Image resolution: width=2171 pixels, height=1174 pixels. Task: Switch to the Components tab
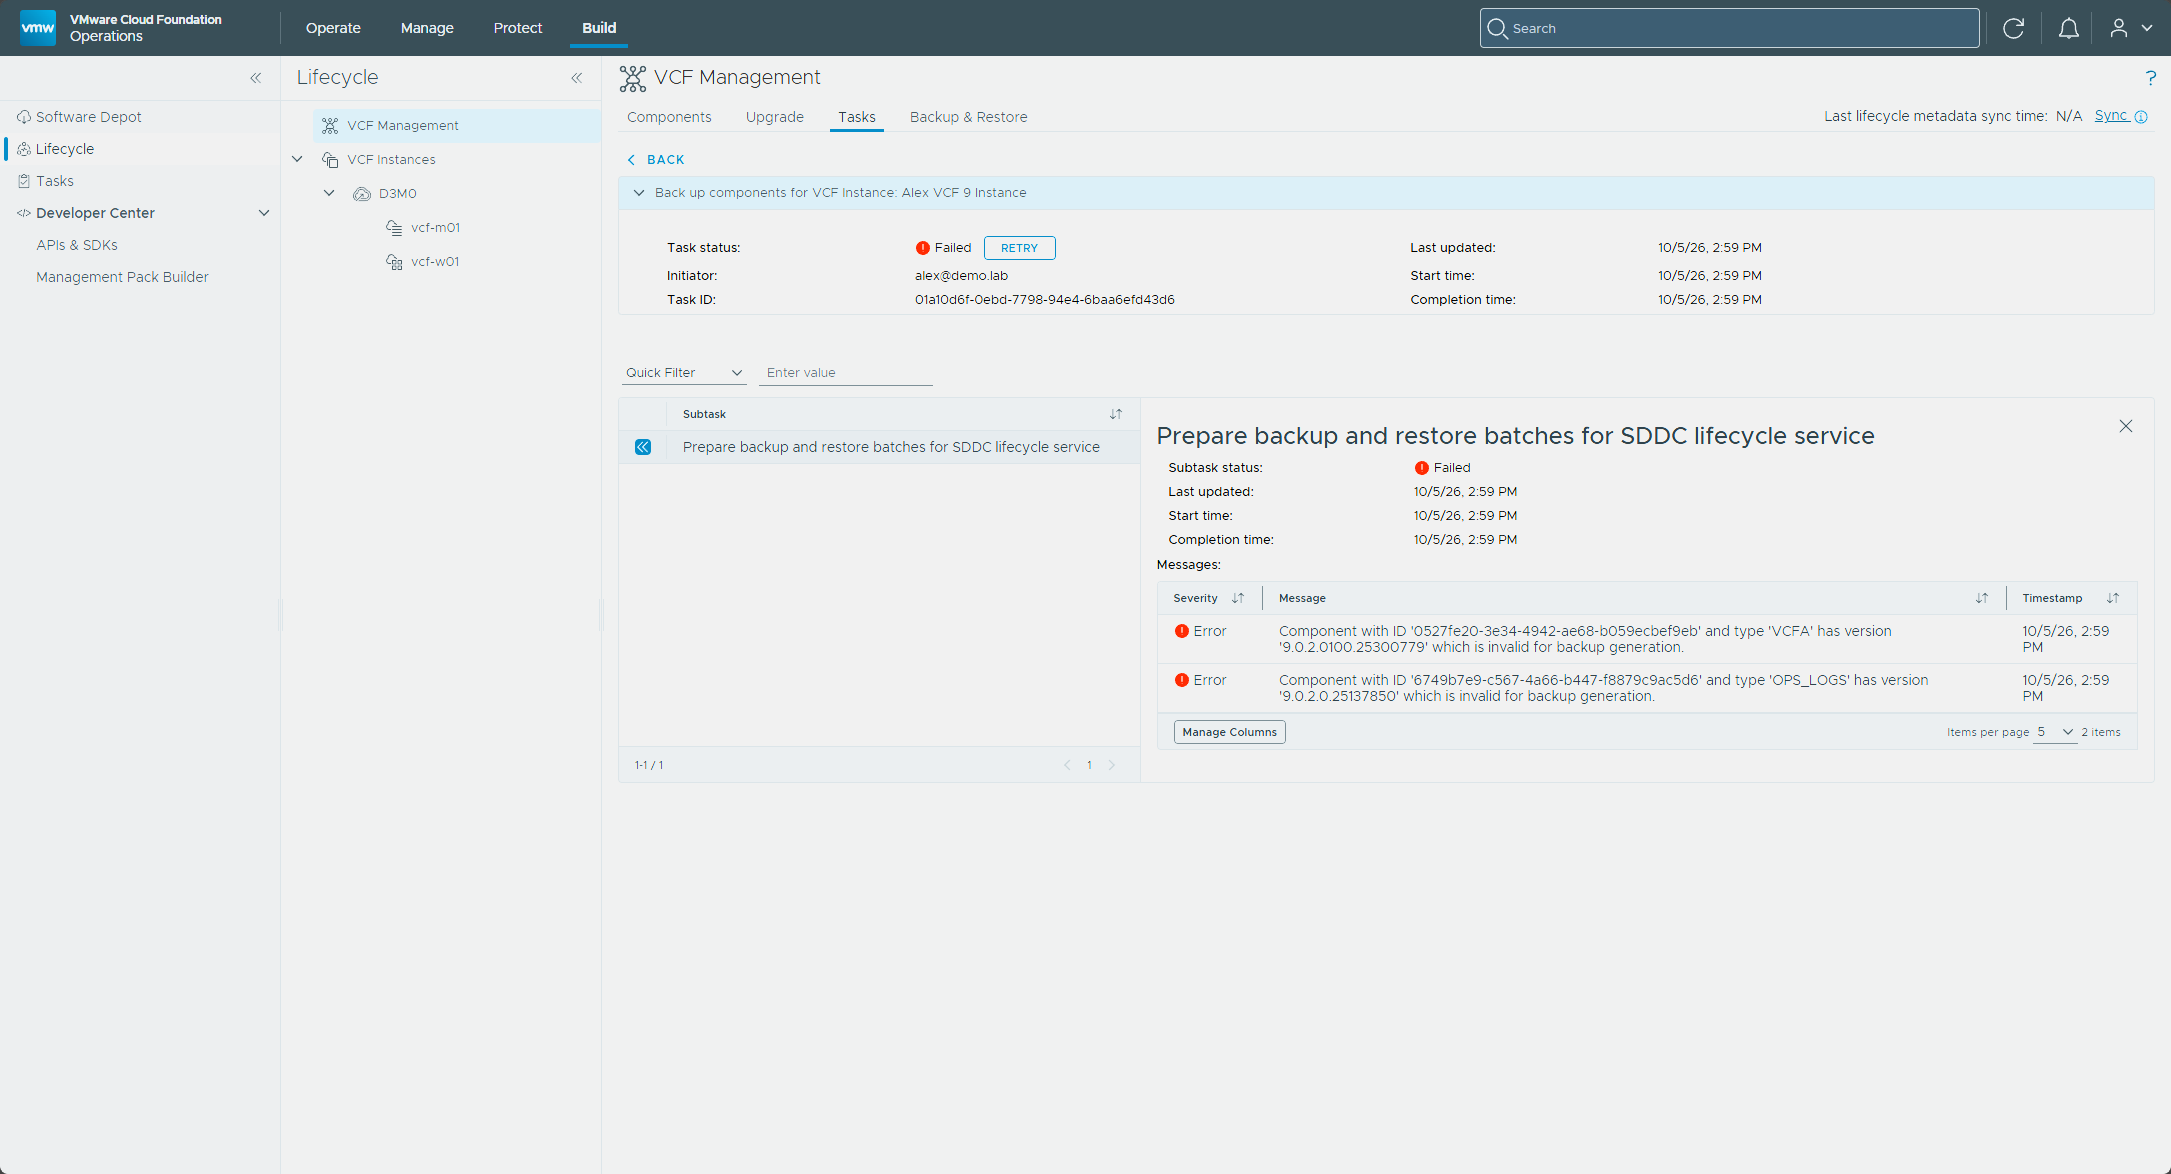pos(669,117)
